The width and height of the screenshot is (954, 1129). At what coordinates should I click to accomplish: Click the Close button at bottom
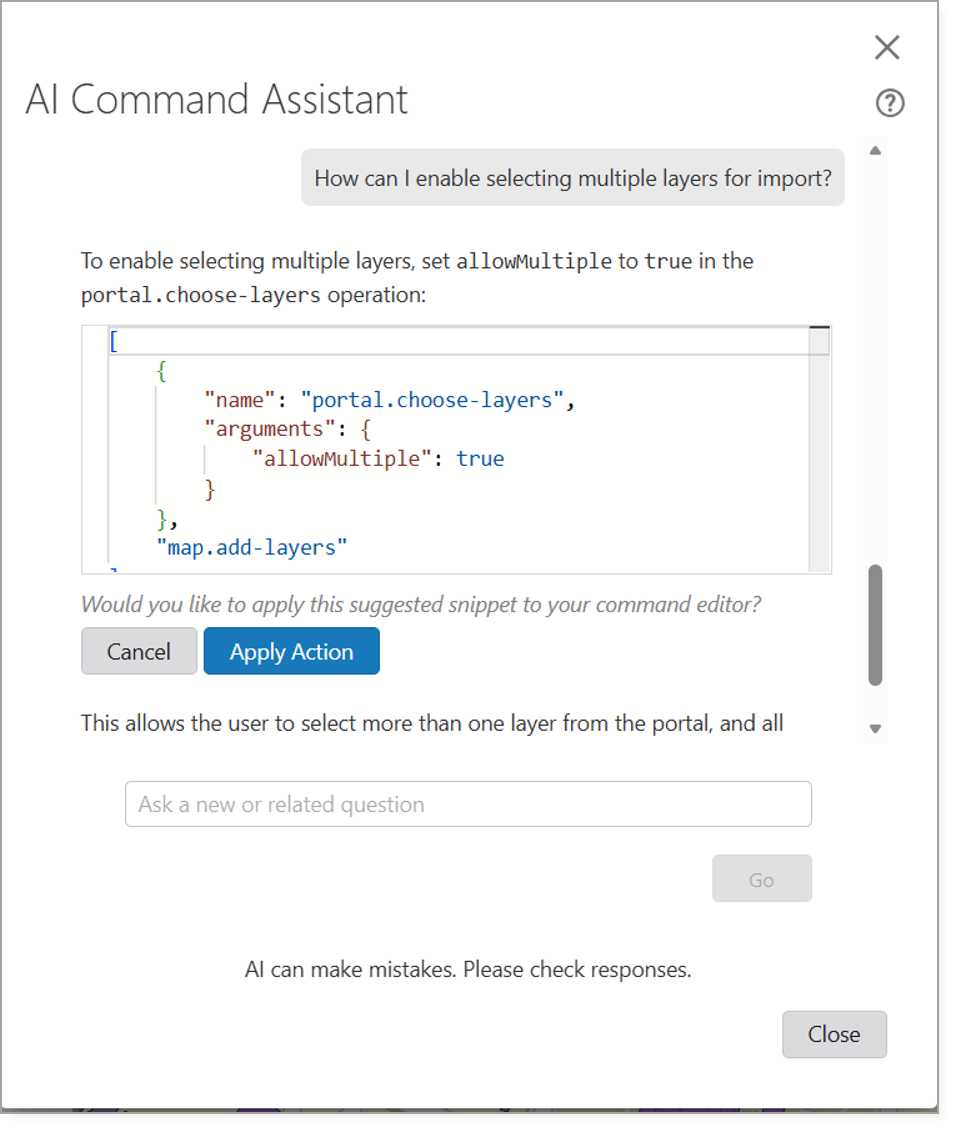coord(834,1034)
